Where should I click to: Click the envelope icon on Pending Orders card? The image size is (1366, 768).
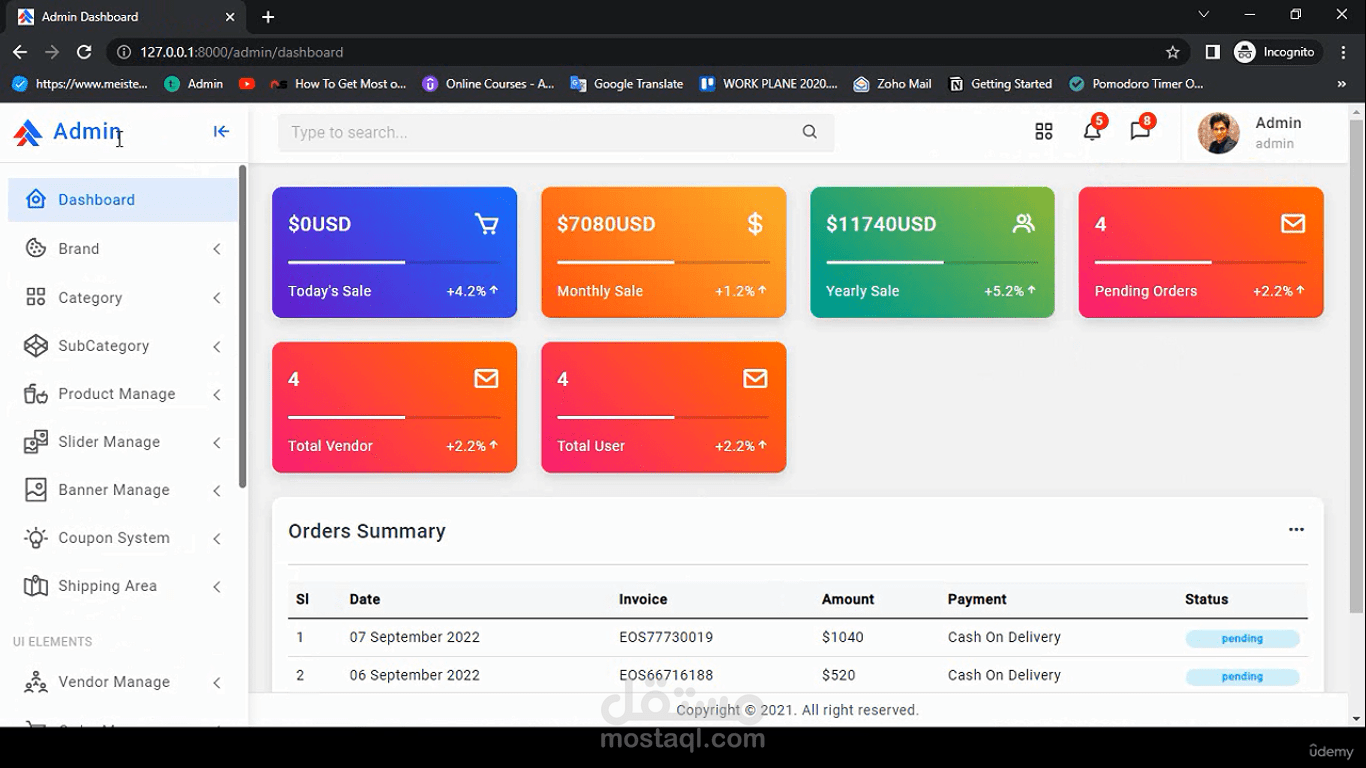(x=1292, y=224)
